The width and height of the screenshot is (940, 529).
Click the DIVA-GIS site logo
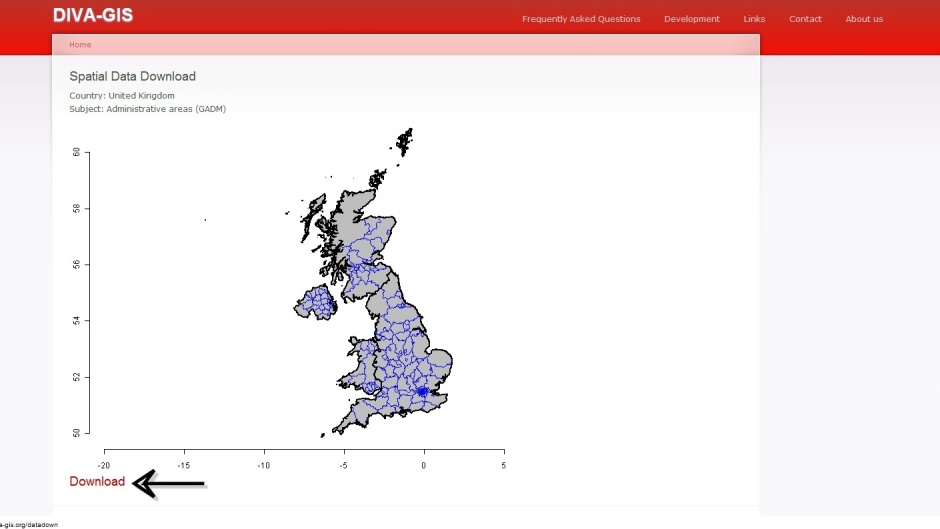93,15
